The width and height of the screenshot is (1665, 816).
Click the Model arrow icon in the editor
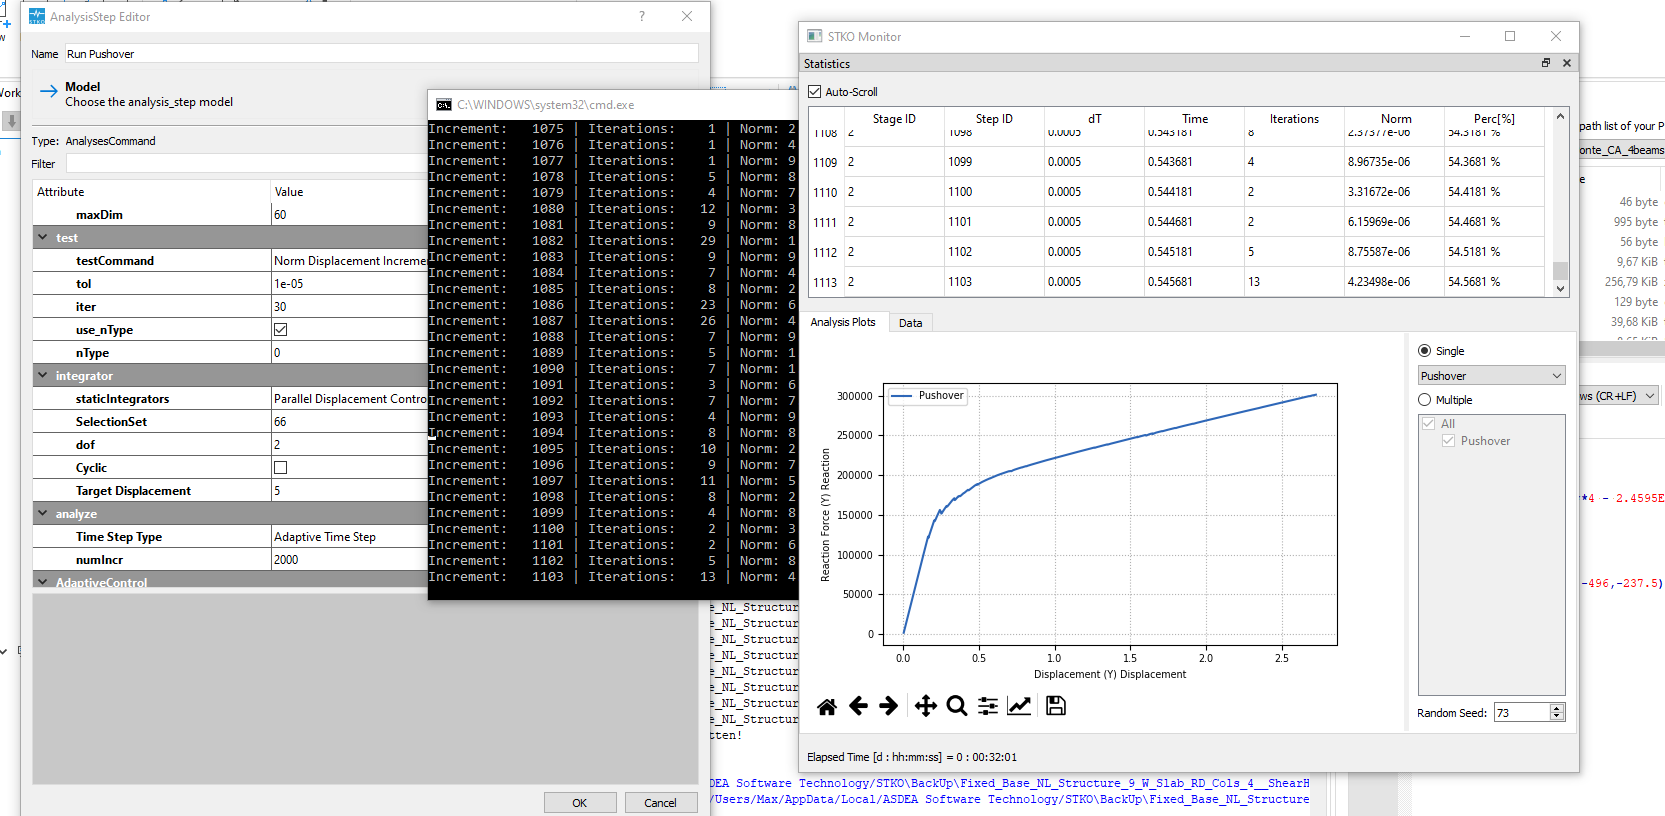[48, 91]
